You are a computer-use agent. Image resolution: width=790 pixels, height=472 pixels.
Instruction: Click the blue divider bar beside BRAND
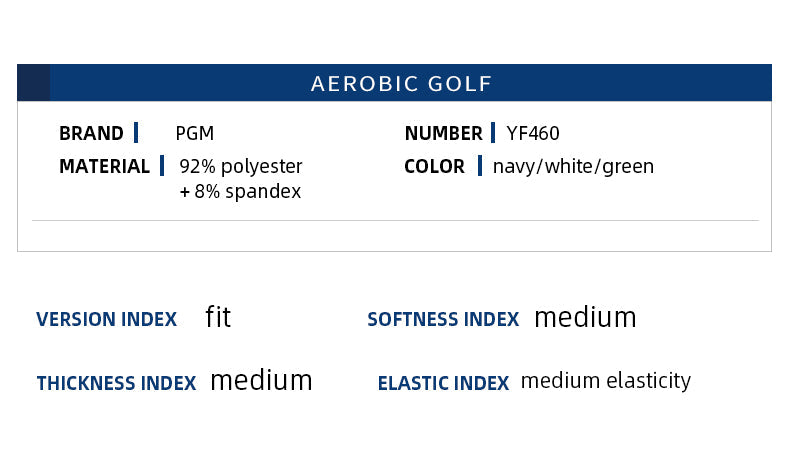tap(136, 133)
